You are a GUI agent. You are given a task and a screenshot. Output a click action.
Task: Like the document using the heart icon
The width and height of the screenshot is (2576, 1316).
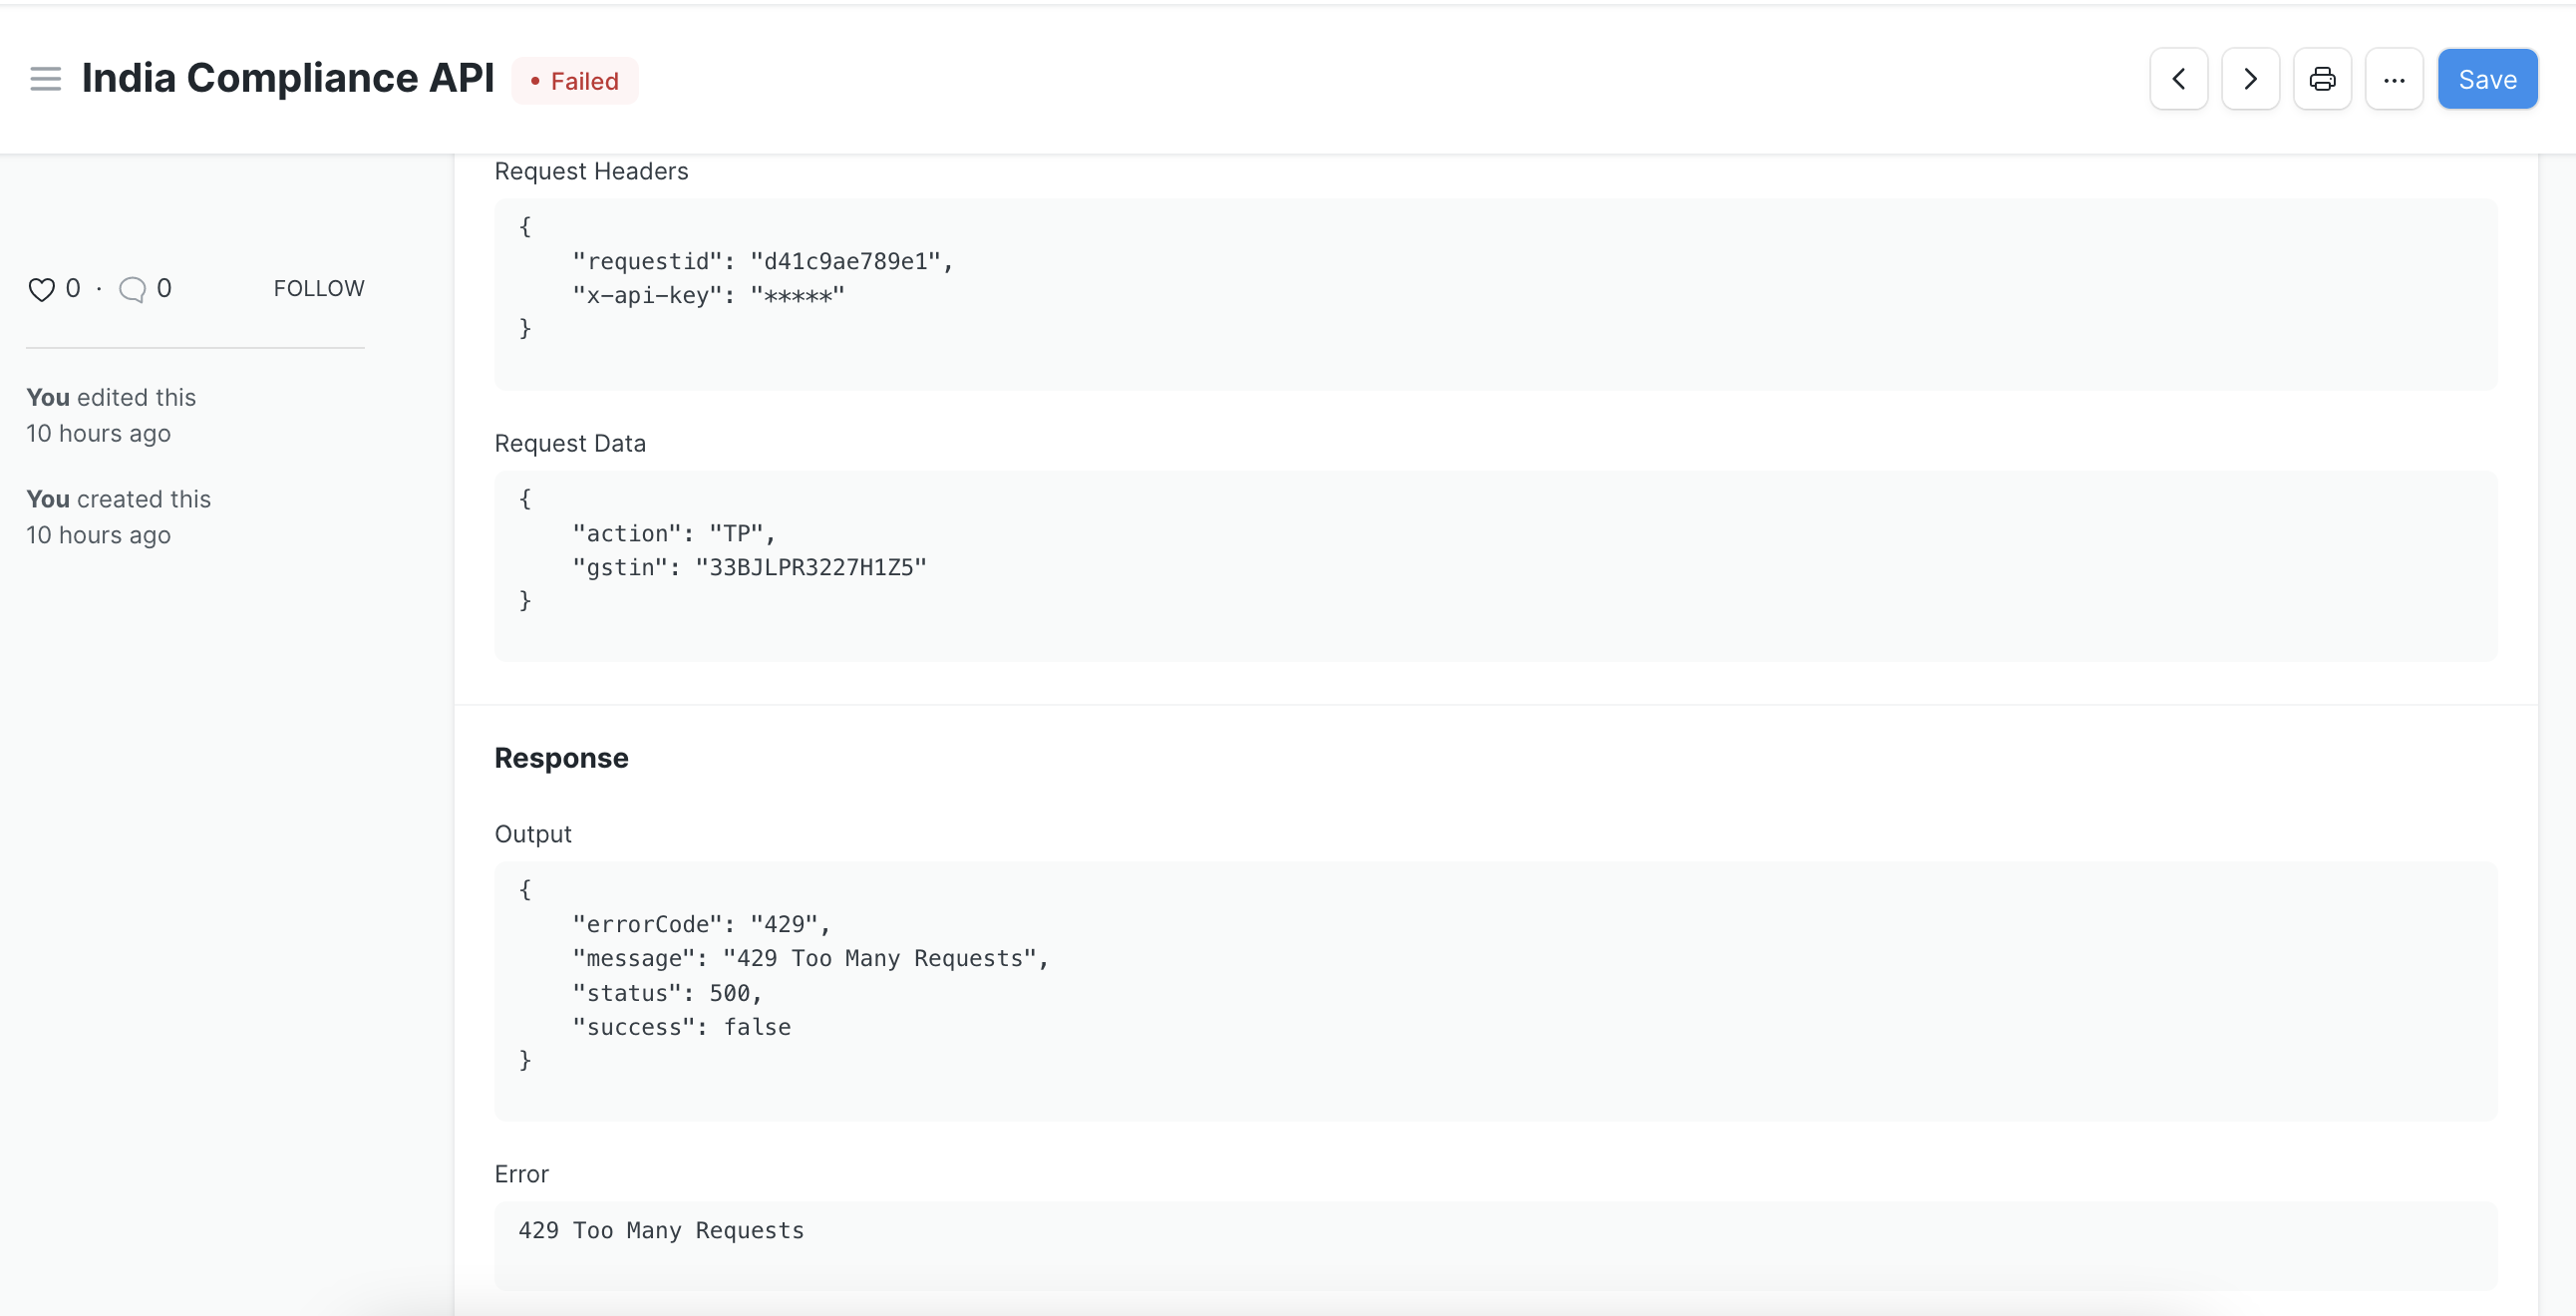(41, 289)
